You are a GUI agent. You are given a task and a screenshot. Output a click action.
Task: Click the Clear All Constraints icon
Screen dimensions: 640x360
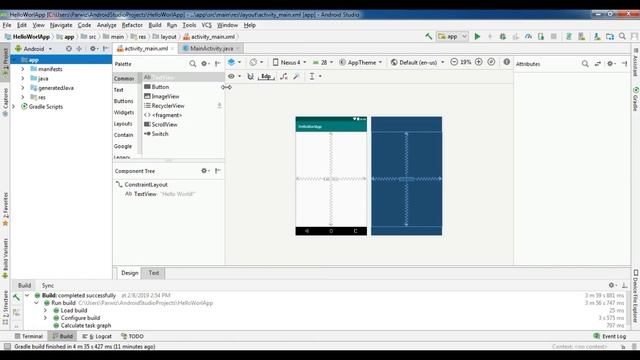point(284,76)
